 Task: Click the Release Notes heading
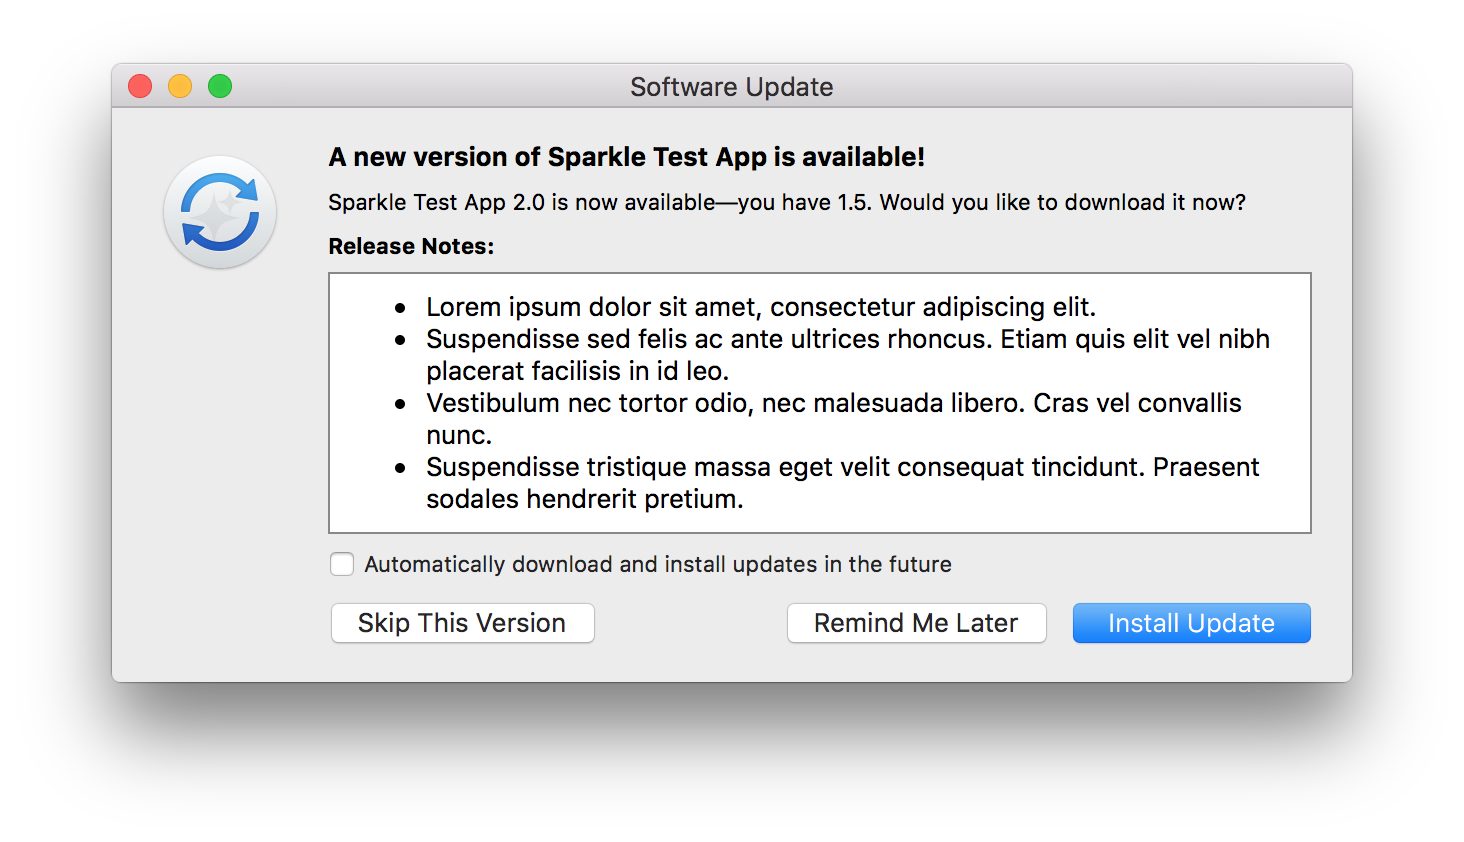tap(410, 246)
